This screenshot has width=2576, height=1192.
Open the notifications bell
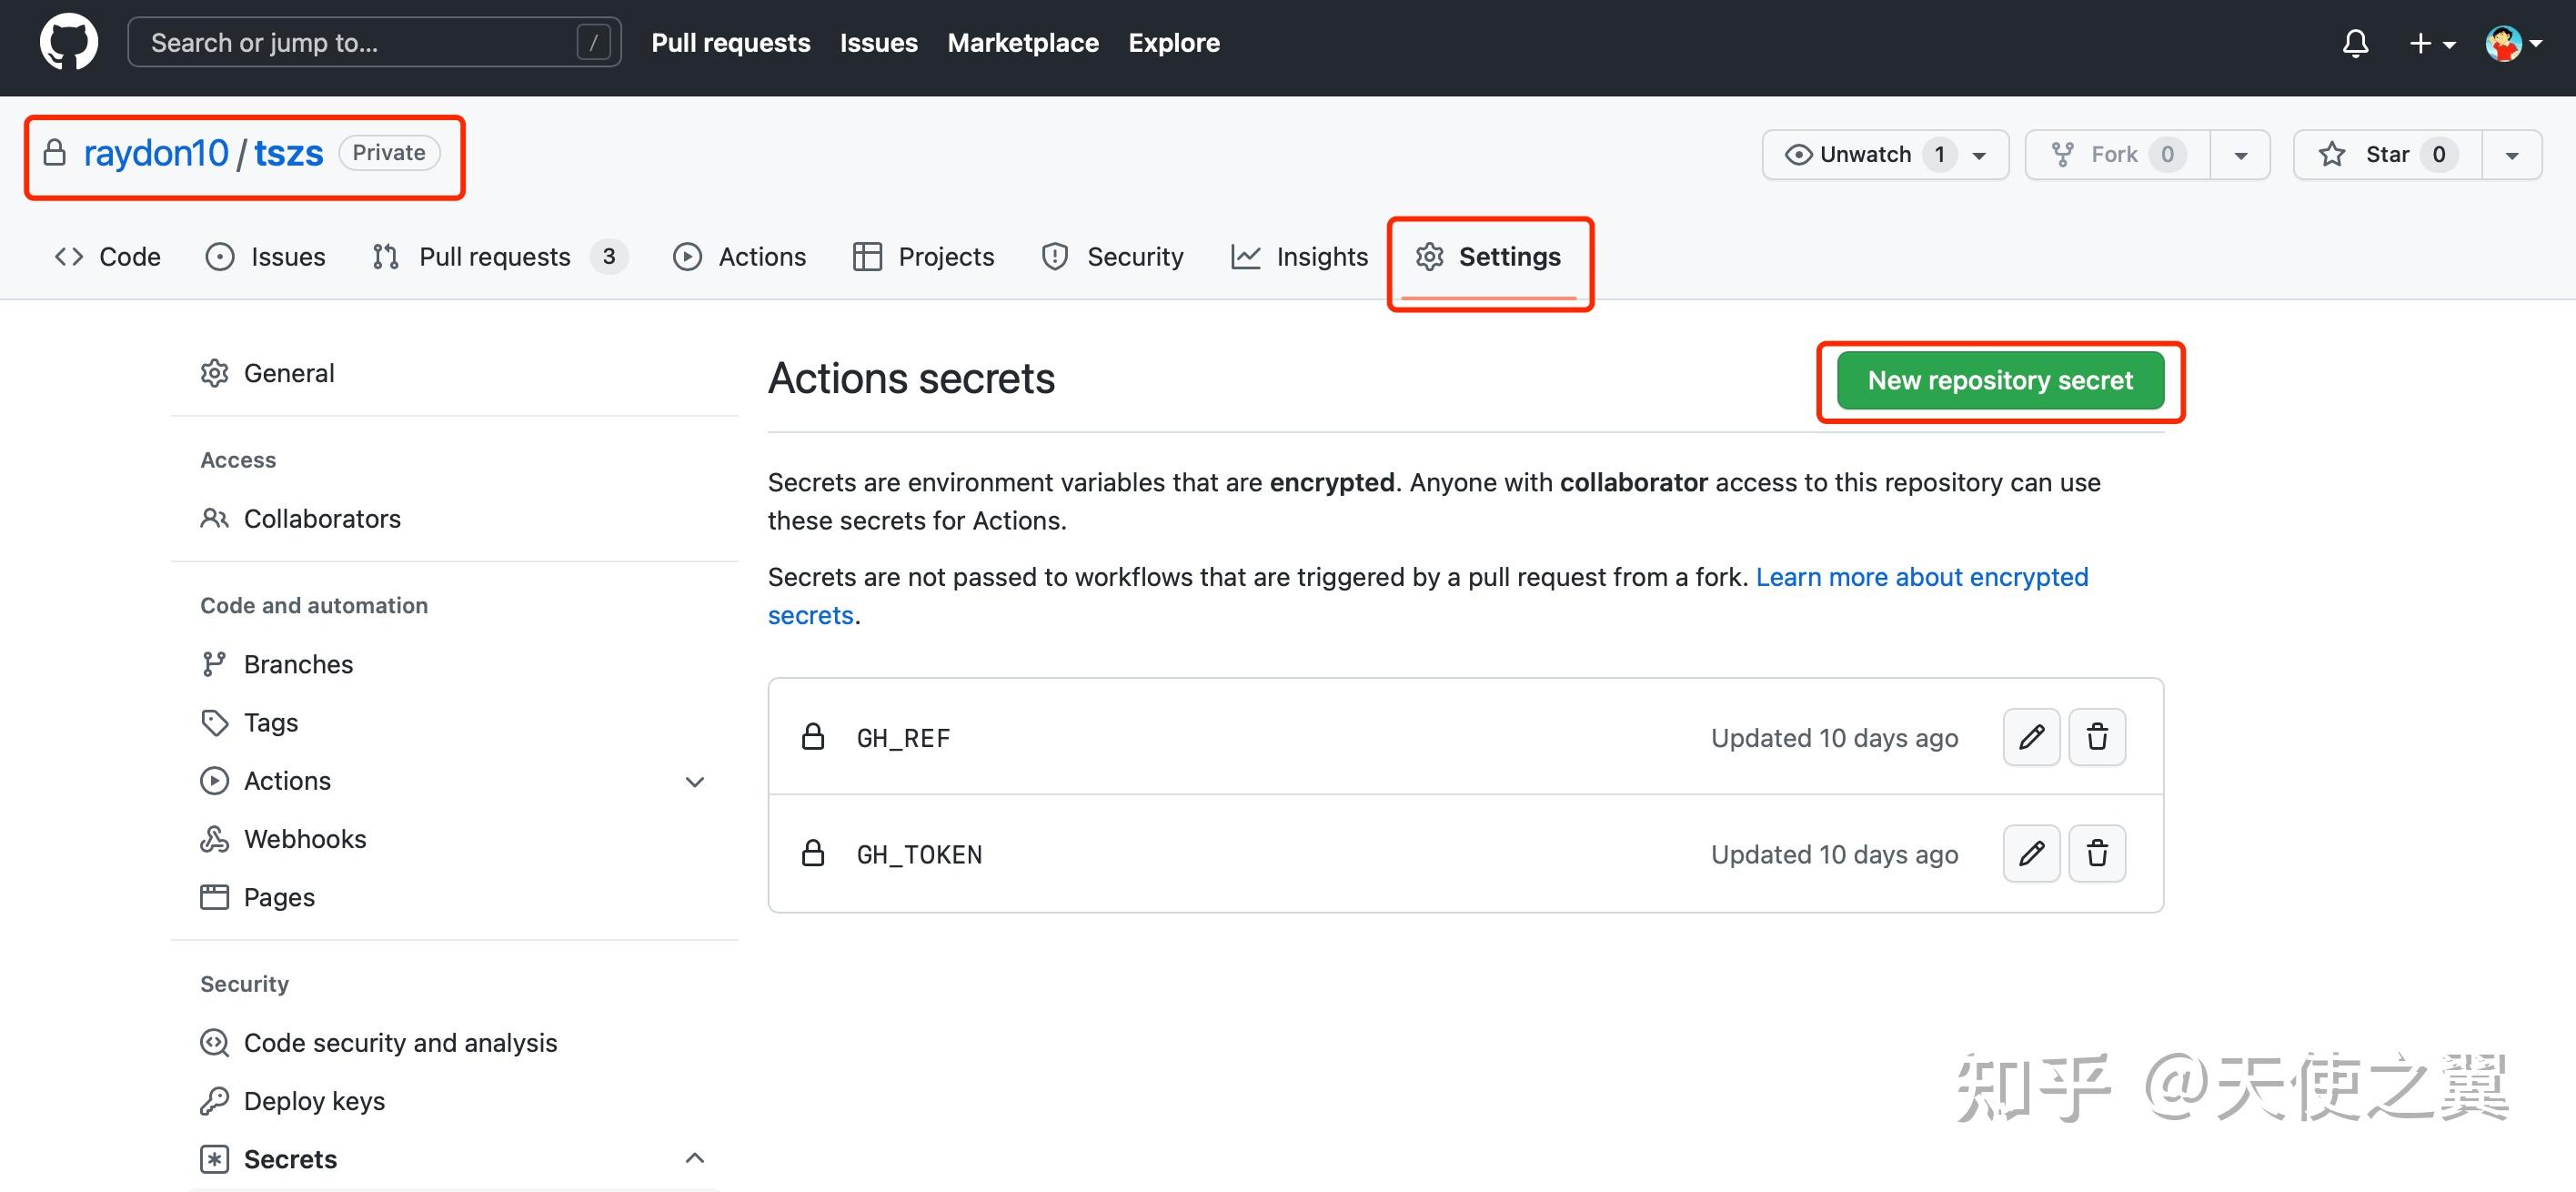coord(2355,43)
